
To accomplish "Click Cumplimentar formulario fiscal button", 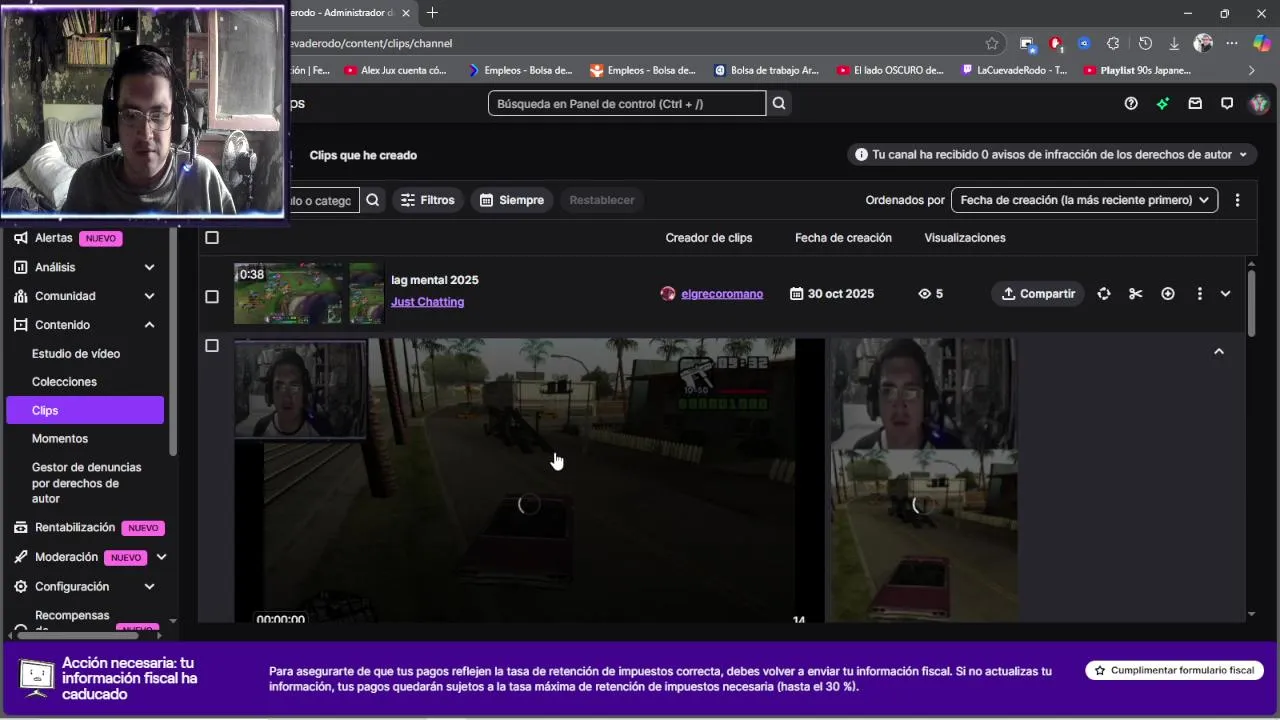I will point(1174,671).
